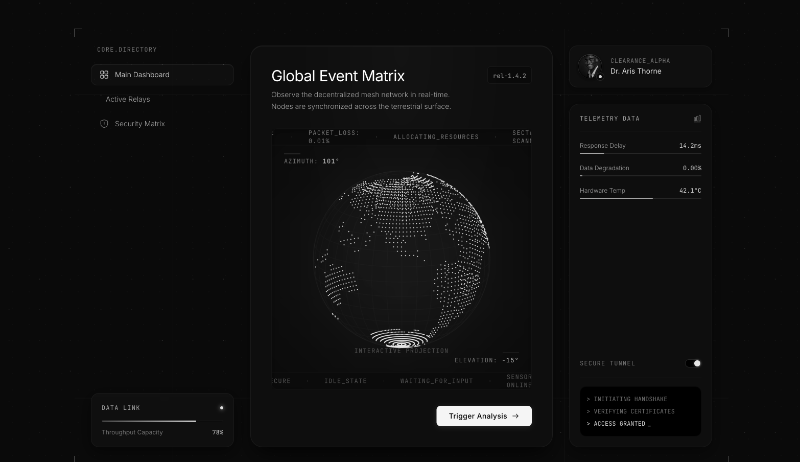
Task: Click the TELEMETRY DATA heading
Action: tap(609, 118)
